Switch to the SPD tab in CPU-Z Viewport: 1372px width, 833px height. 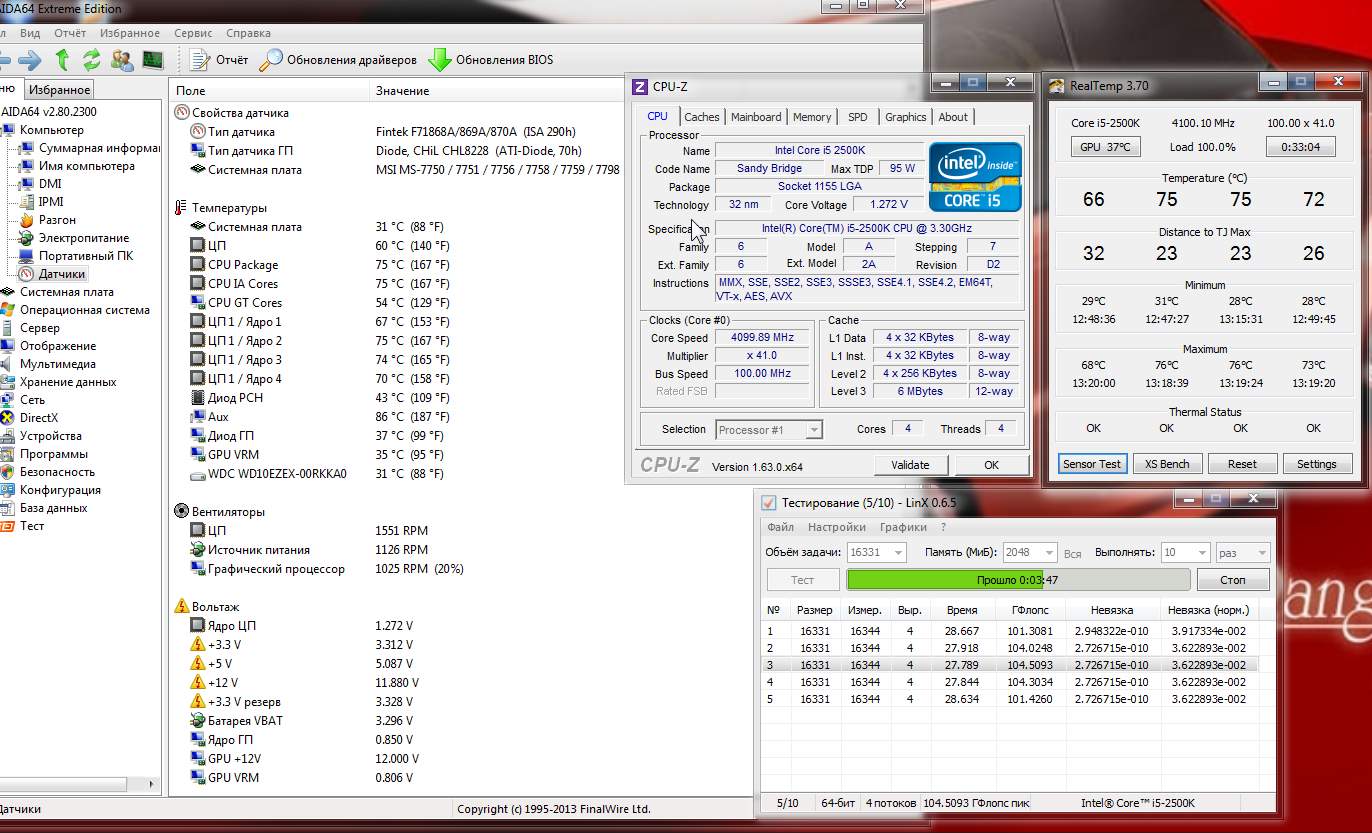(858, 117)
